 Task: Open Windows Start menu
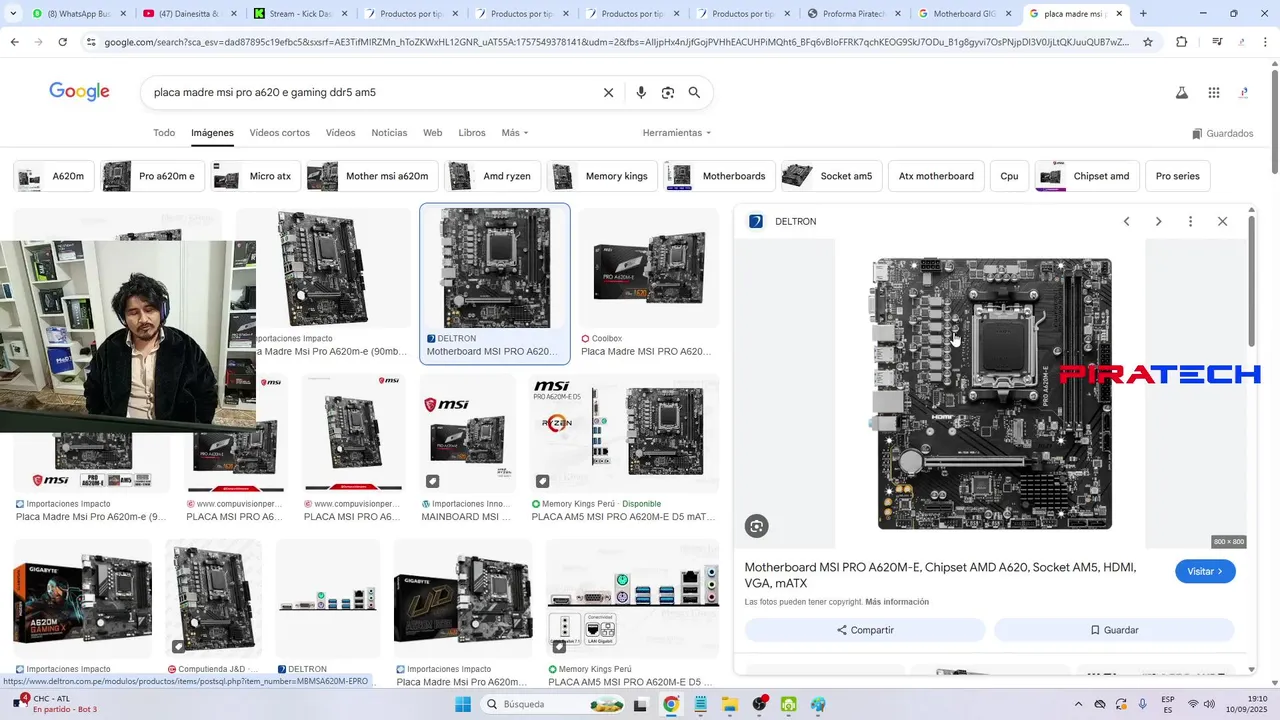pos(463,704)
